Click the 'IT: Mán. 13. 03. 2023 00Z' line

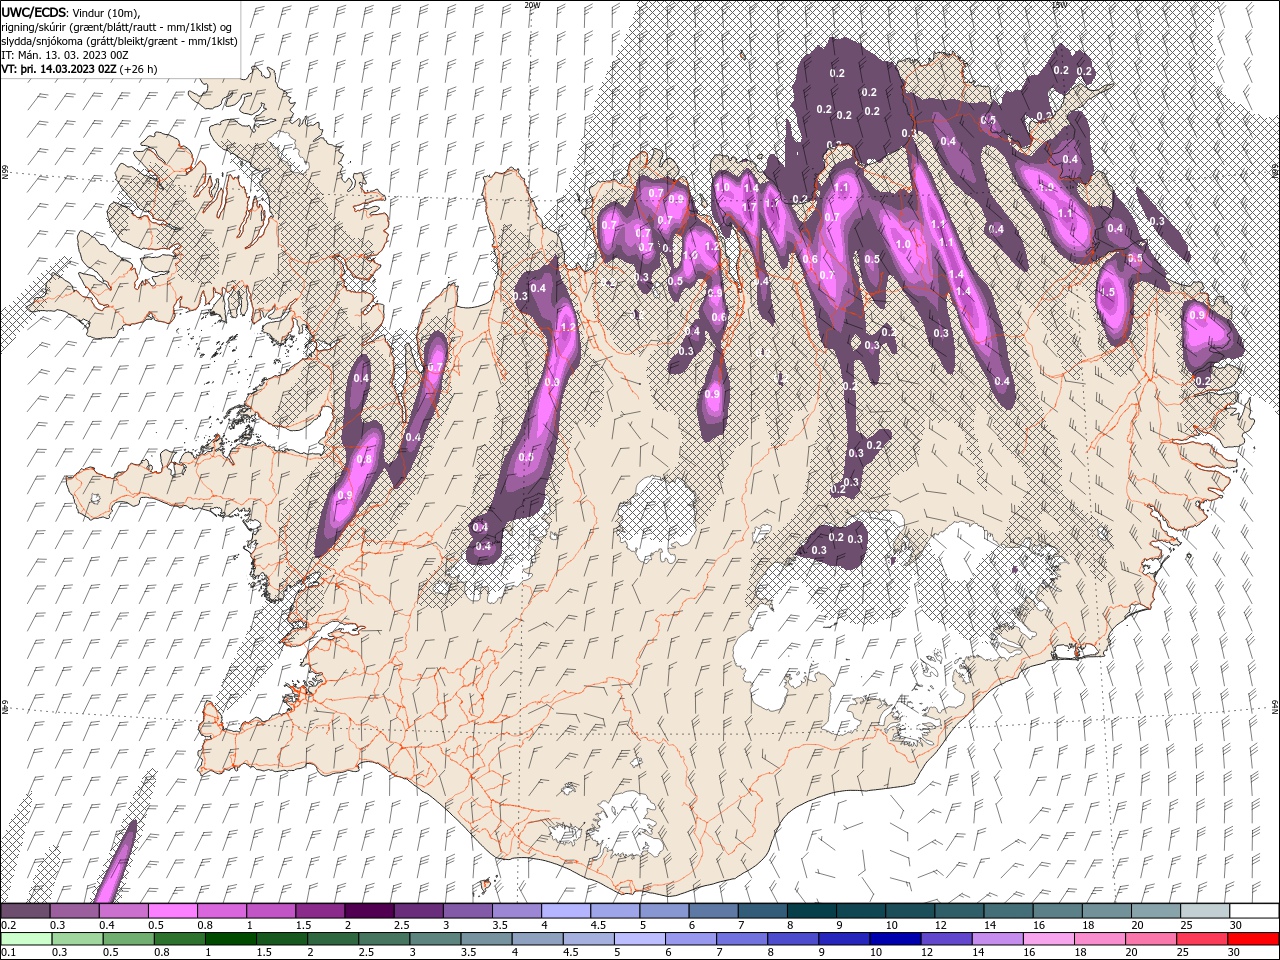[x=64, y=55]
